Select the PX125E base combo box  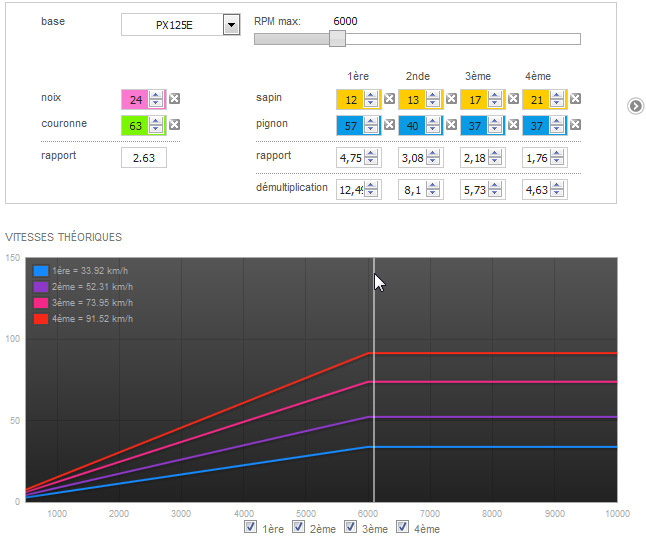click(180, 25)
